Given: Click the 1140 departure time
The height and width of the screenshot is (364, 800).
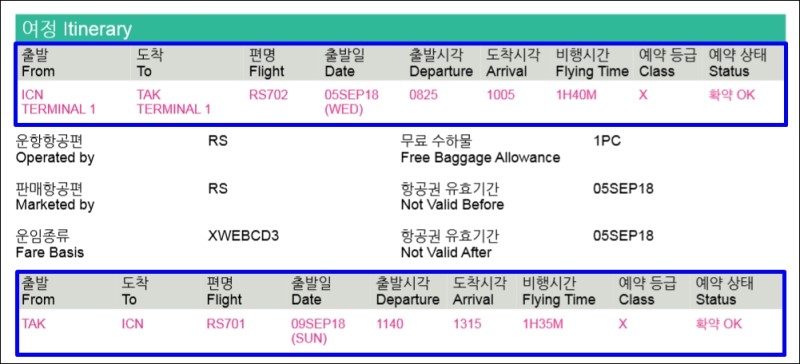Looking at the screenshot, I should [x=390, y=324].
